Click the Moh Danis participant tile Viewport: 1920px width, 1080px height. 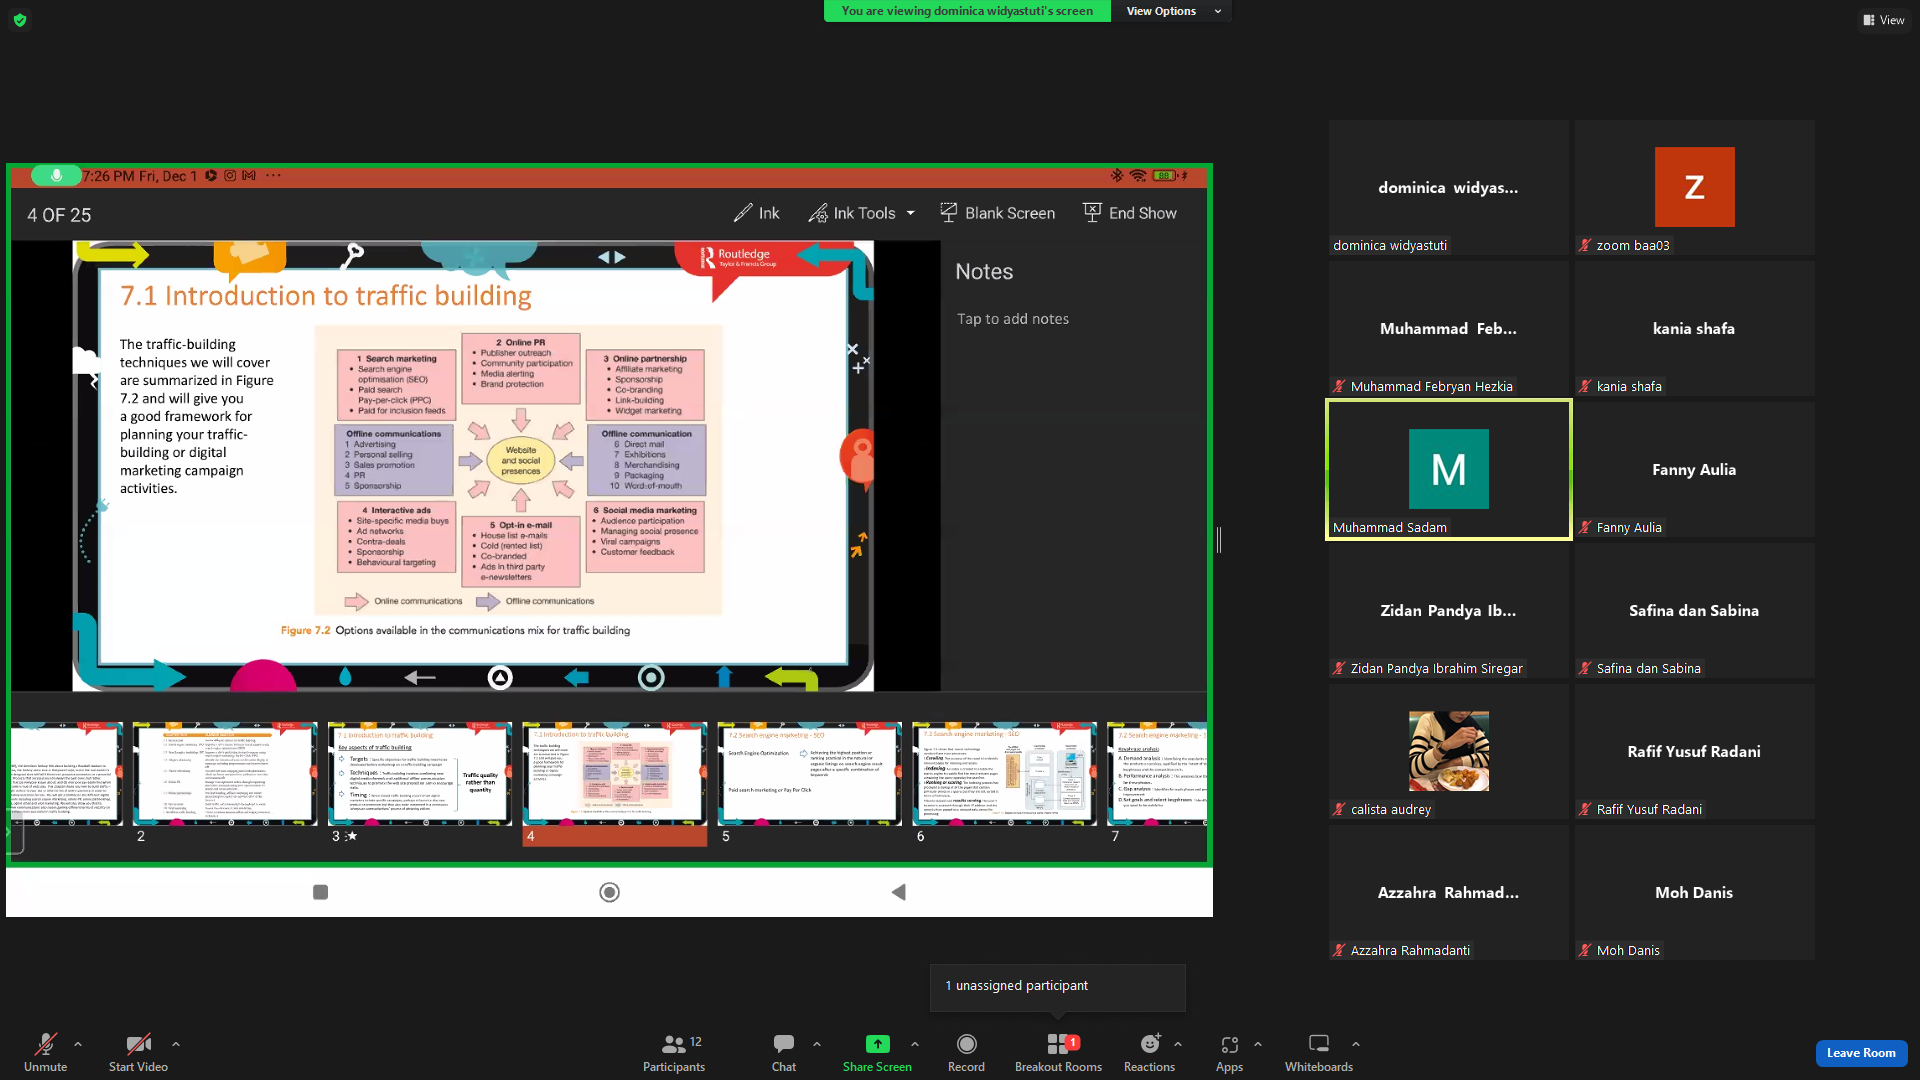pyautogui.click(x=1695, y=893)
